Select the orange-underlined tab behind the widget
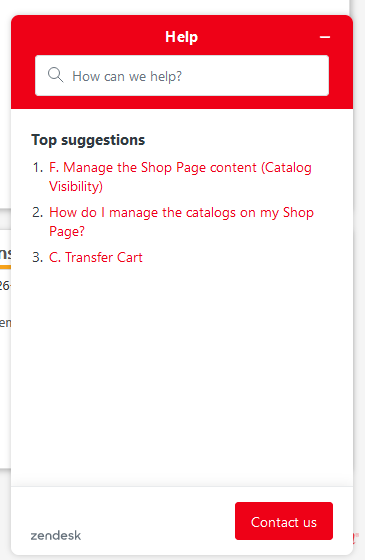 (5, 257)
